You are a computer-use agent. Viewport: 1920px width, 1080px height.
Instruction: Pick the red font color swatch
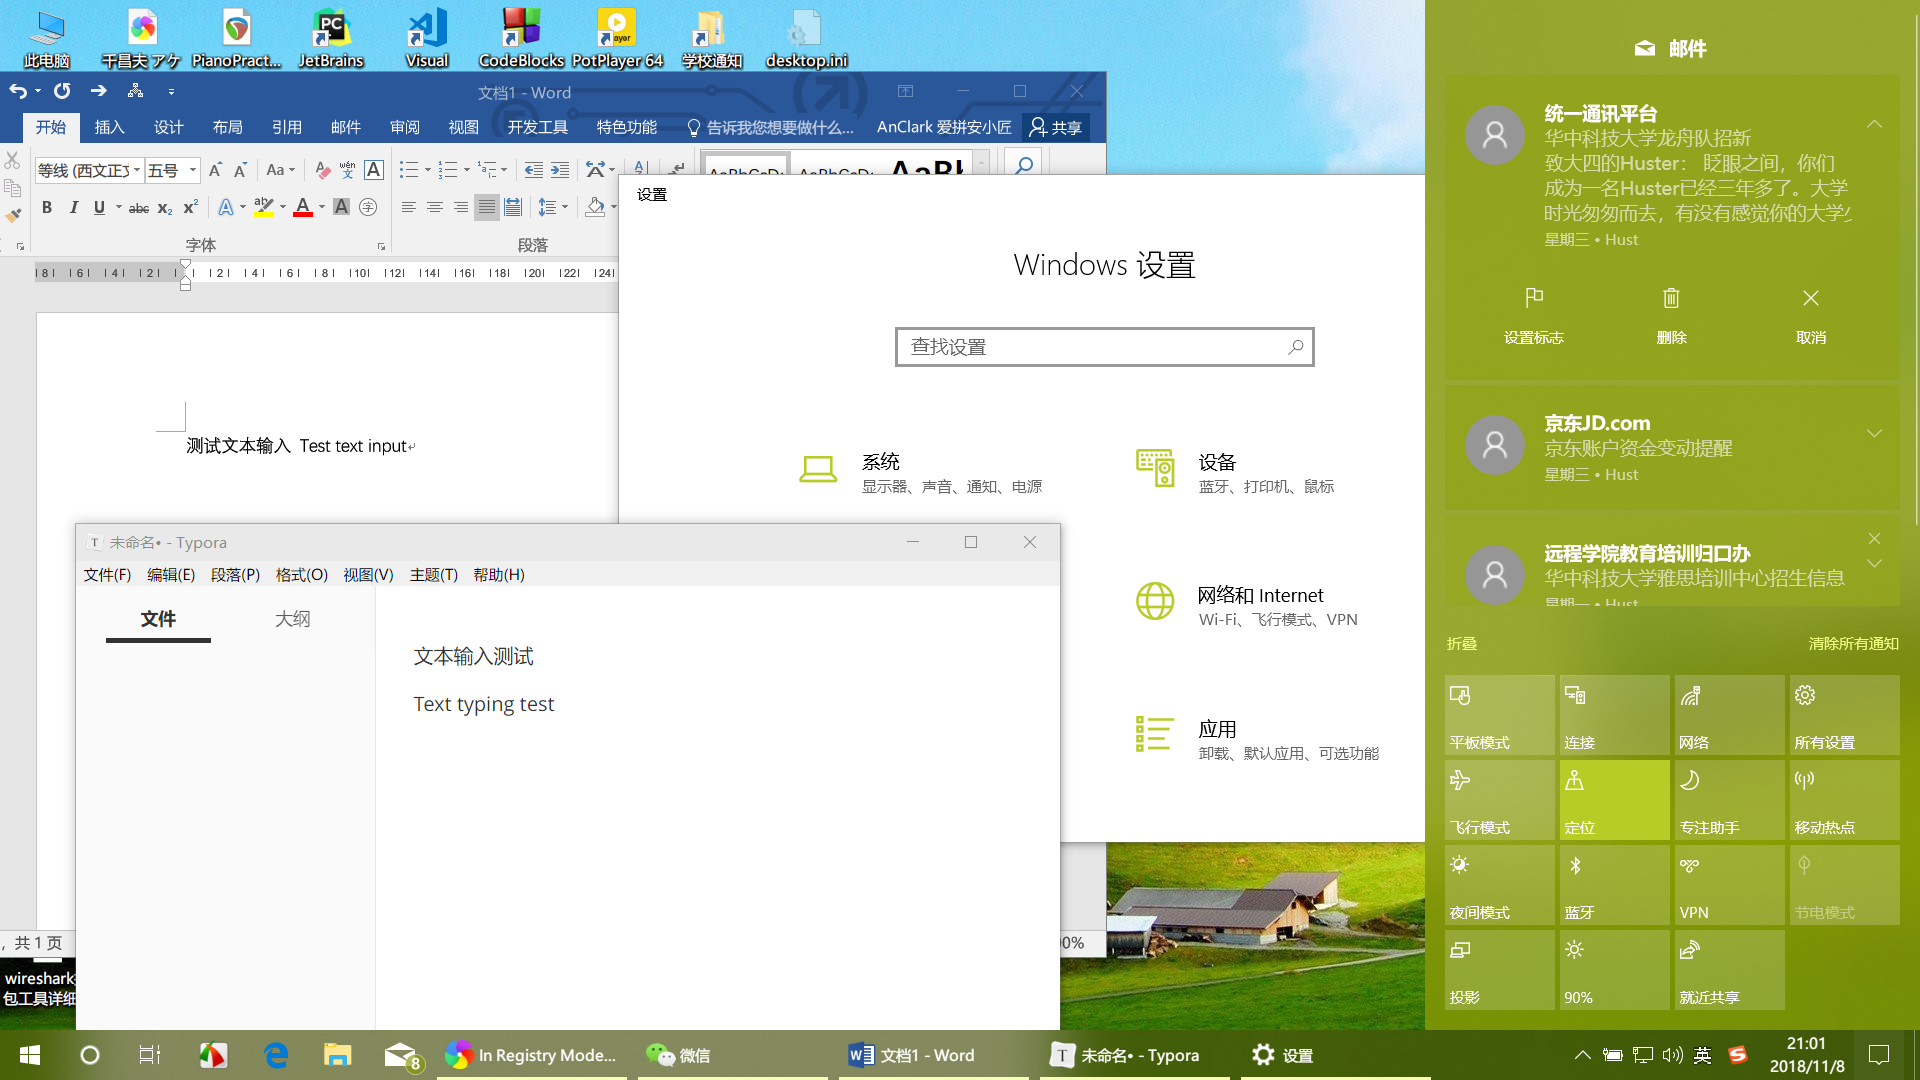click(x=303, y=207)
